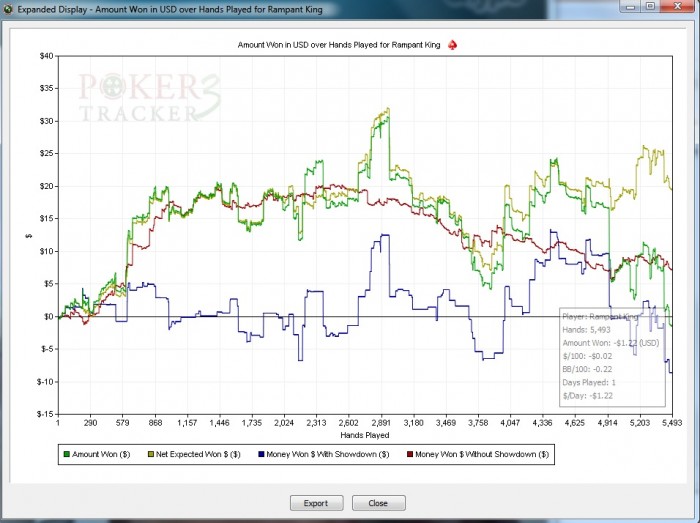Click 'BB/100: -0.22' in the tooltip

tap(587, 369)
